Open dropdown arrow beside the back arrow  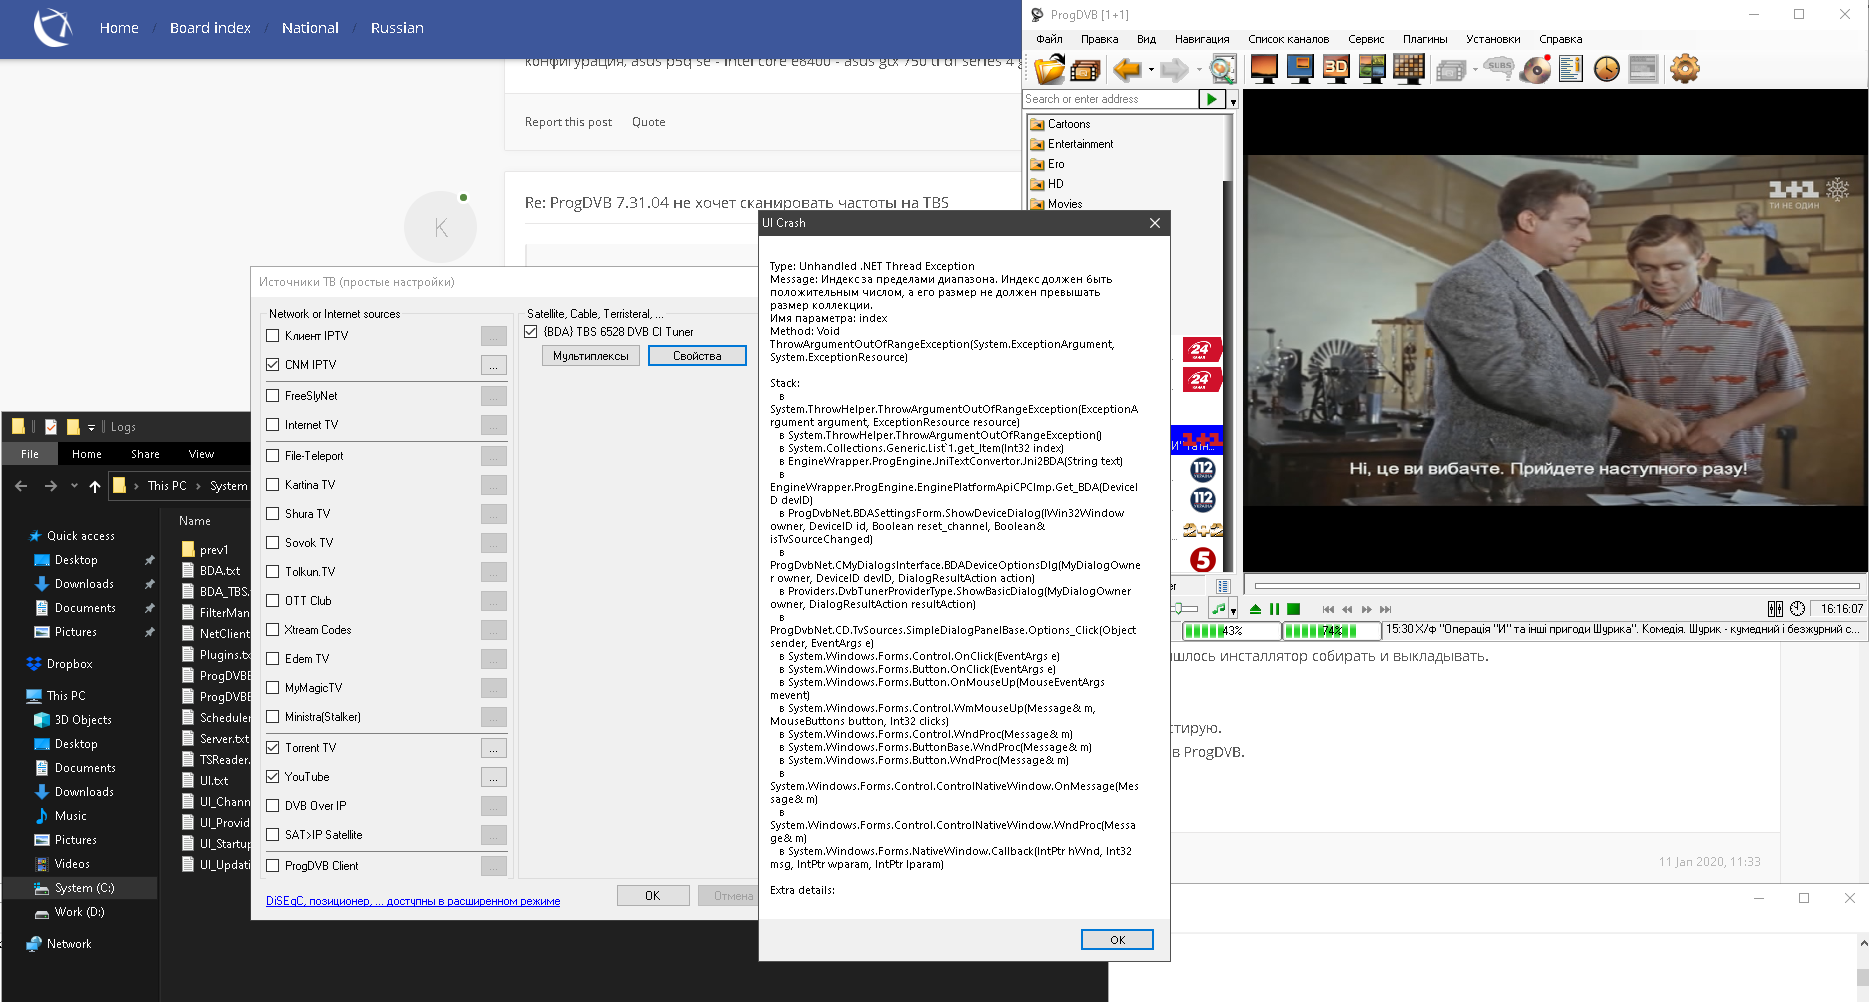click(x=1151, y=70)
